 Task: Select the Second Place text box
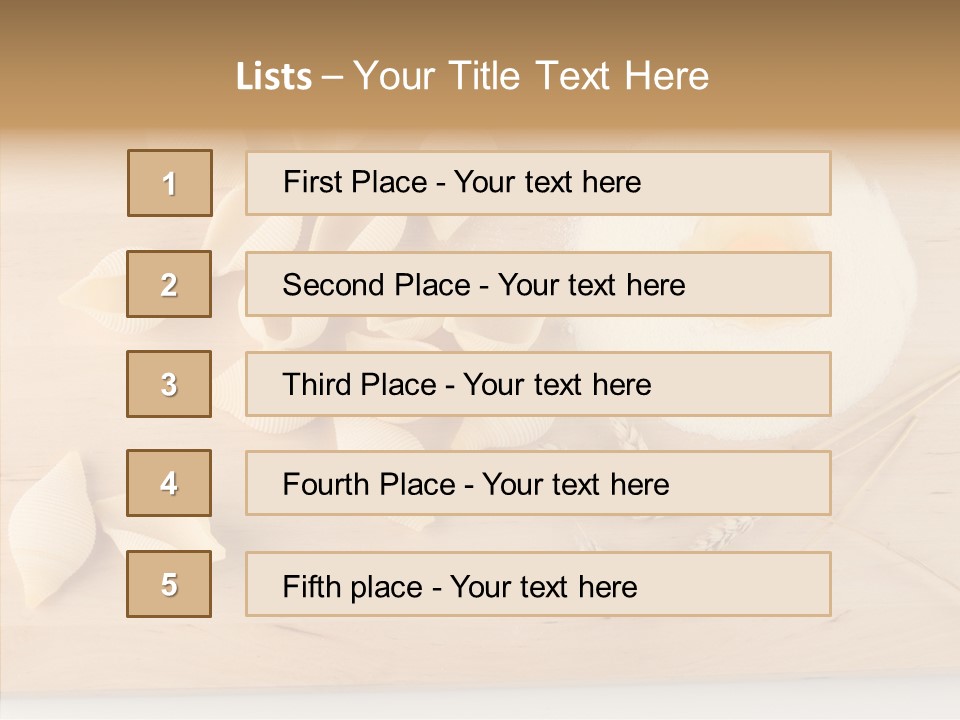pos(538,284)
